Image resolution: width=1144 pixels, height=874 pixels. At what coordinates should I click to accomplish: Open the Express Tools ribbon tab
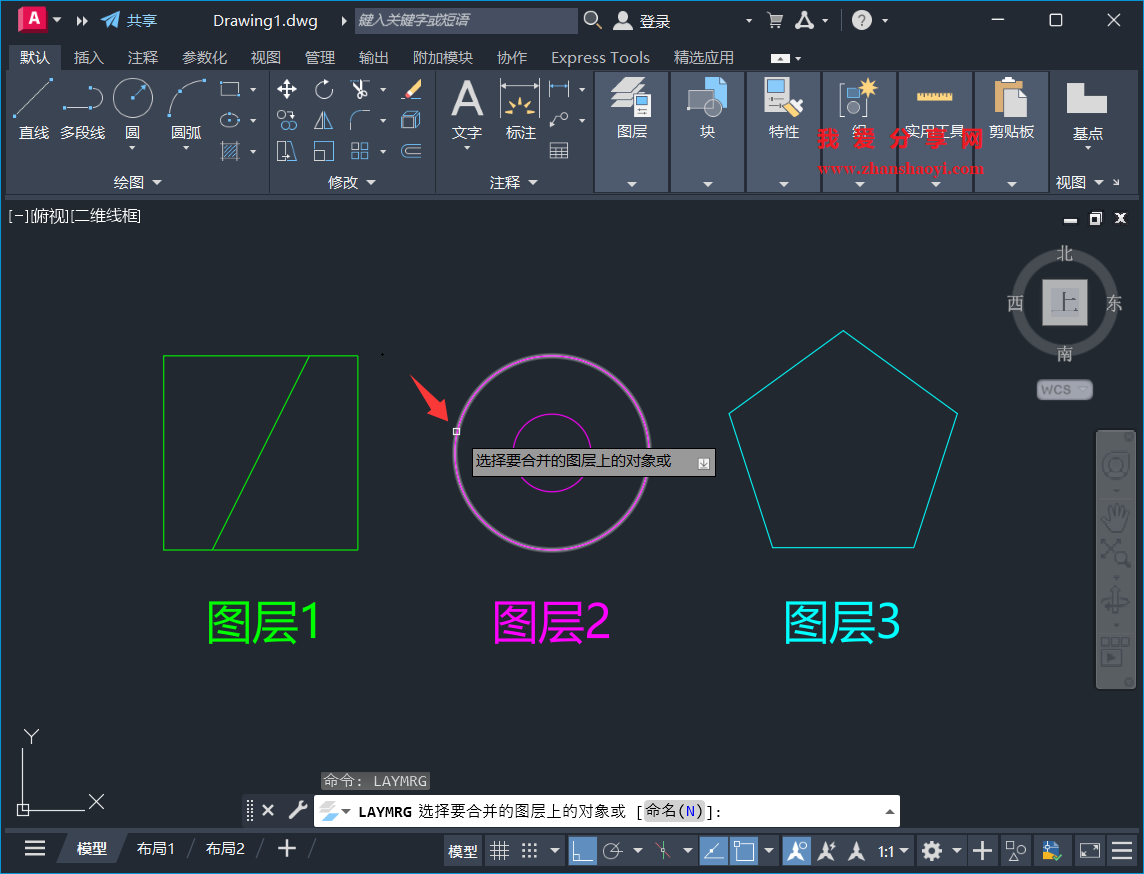[x=600, y=57]
